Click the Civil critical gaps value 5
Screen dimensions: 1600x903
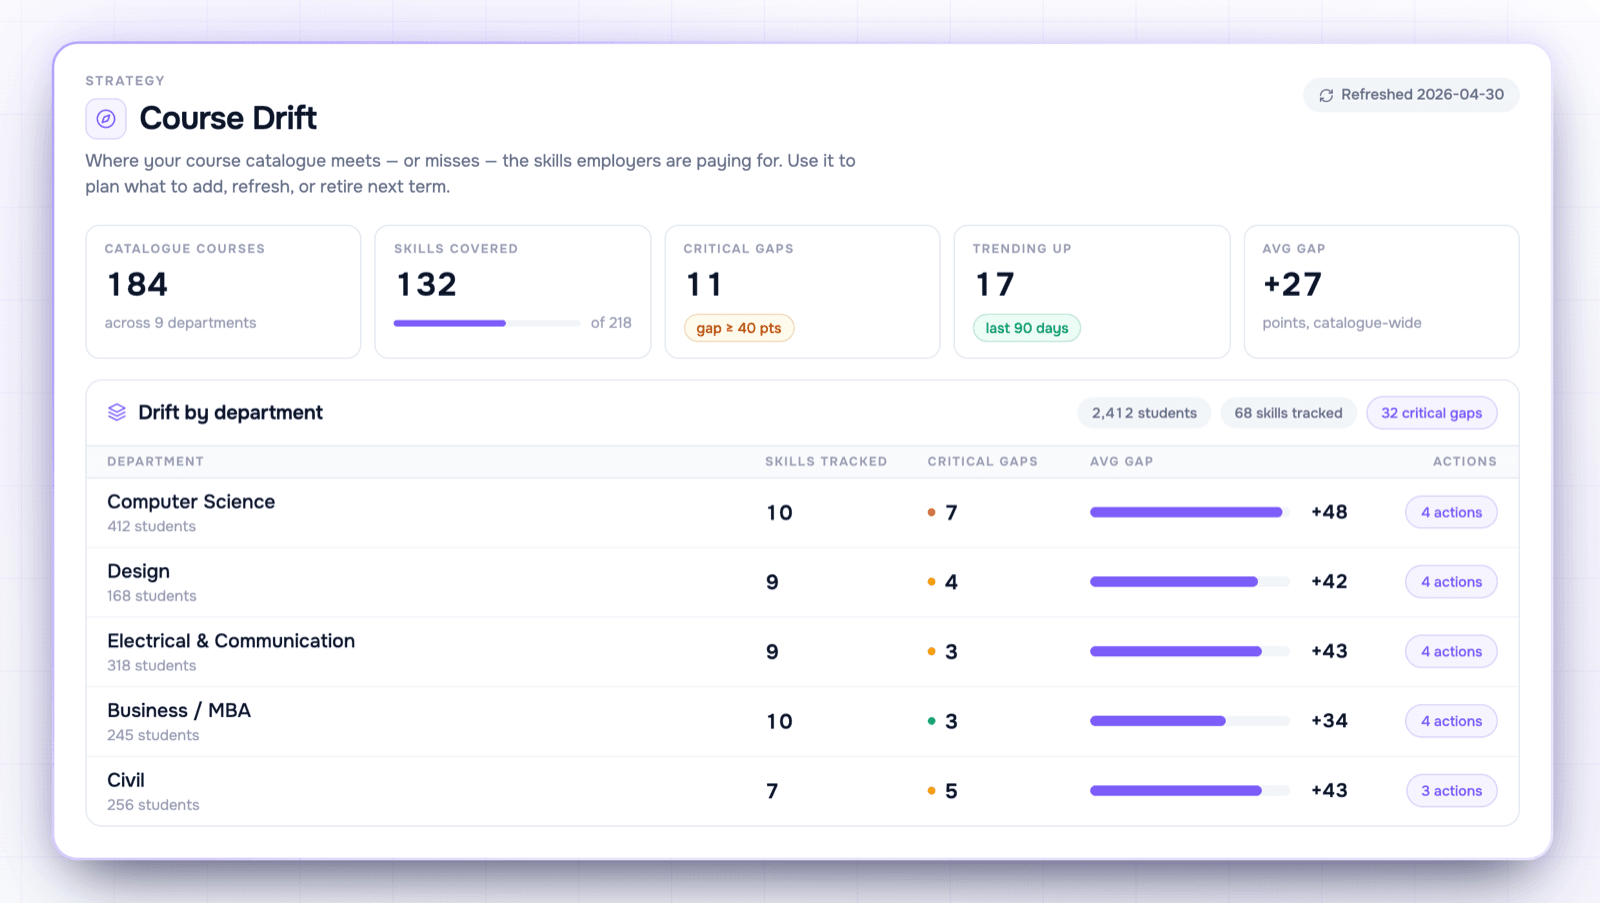951,791
